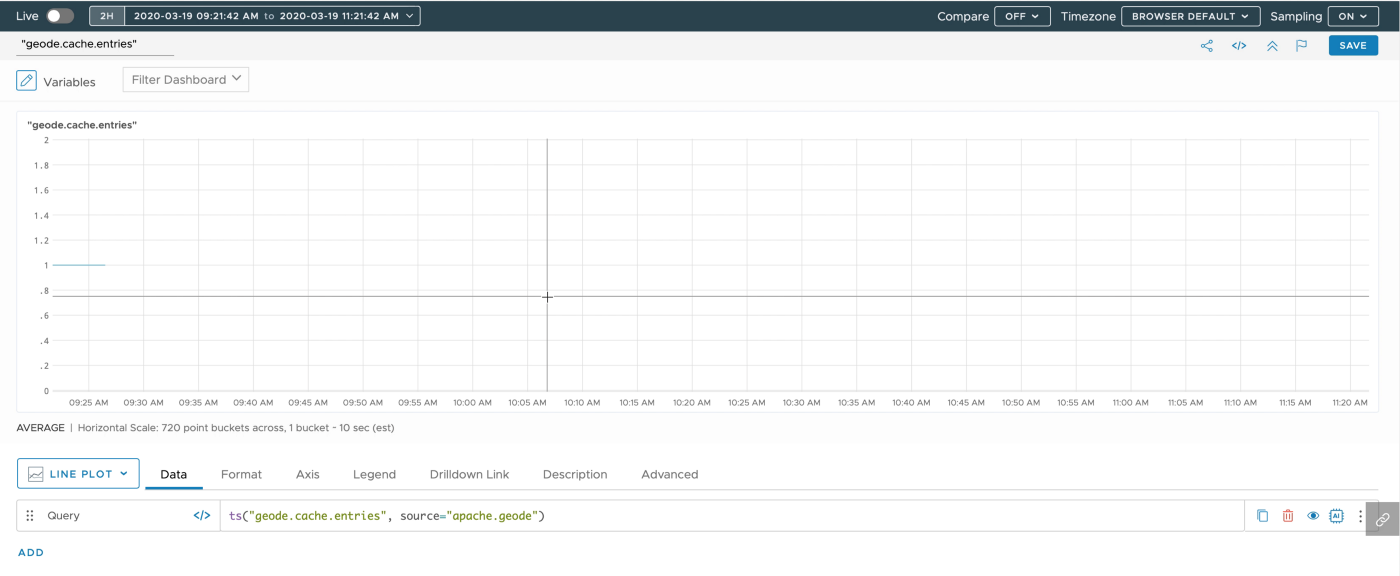Delete the query using the trash icon
This screenshot has width=1400, height=576.
1287,515
